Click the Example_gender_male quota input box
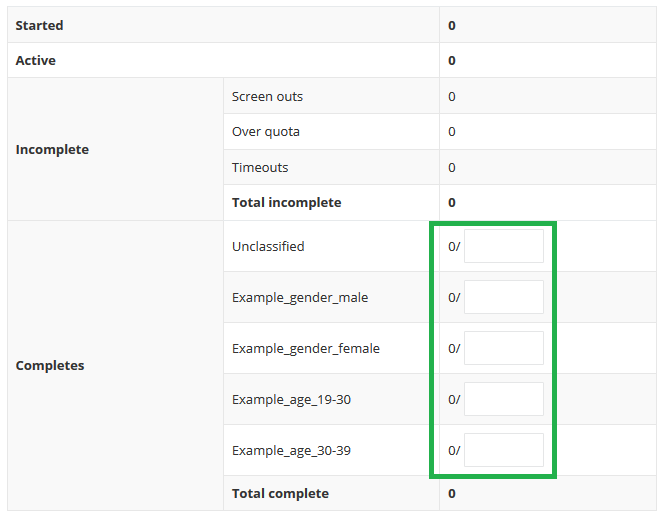This screenshot has height=522, width=669. 503,297
